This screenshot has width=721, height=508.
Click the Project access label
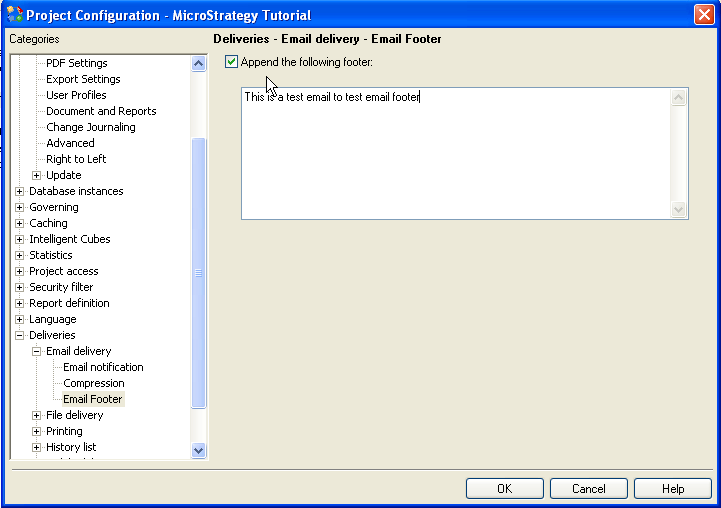pyautogui.click(x=63, y=271)
